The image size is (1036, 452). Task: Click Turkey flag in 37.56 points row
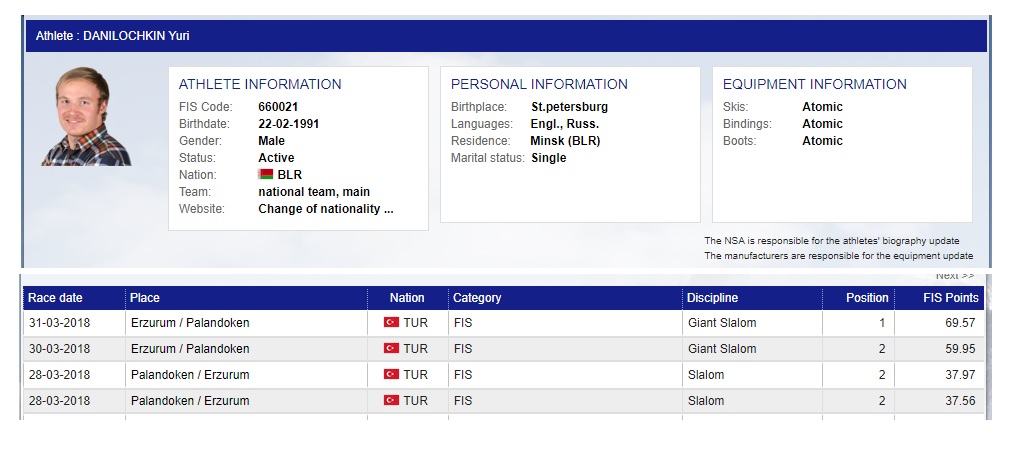coord(391,400)
